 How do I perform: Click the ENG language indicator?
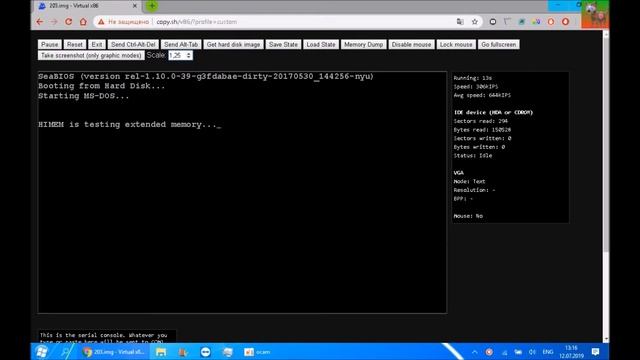pyautogui.click(x=548, y=352)
